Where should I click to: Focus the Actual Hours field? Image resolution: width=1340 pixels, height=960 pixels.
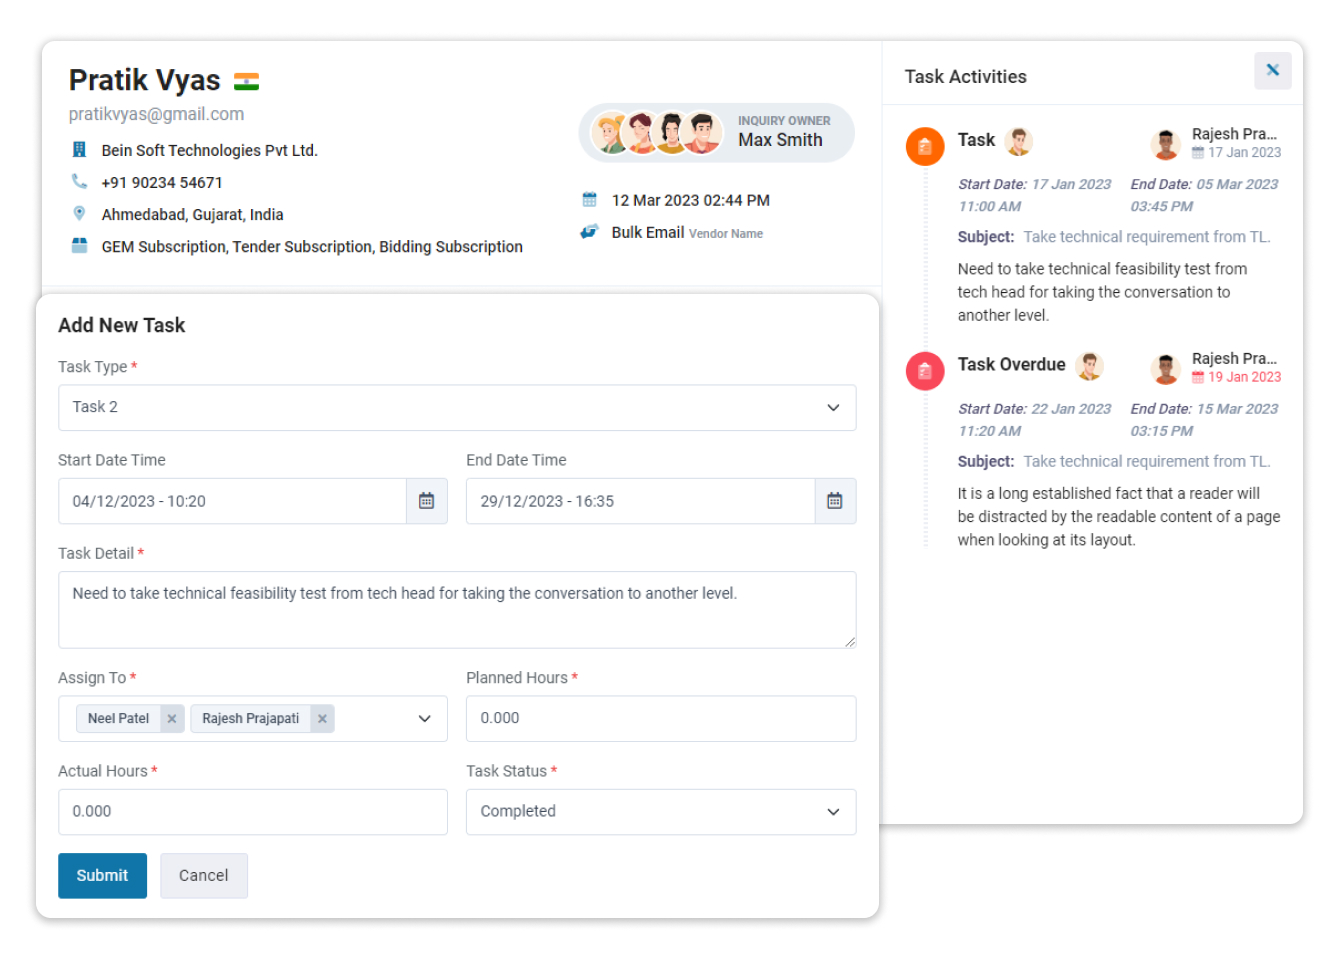[x=252, y=812]
